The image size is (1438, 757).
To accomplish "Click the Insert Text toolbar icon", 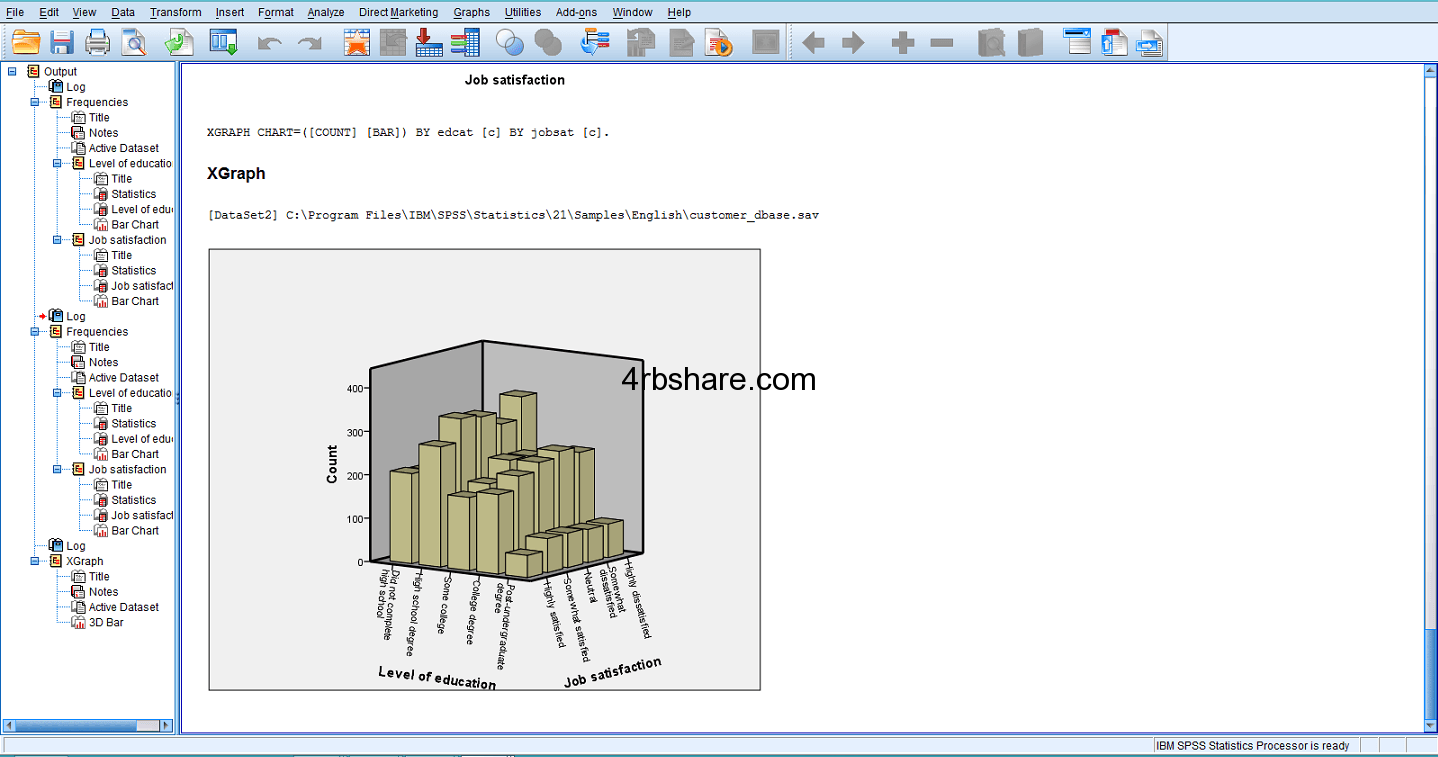I will [x=1150, y=42].
